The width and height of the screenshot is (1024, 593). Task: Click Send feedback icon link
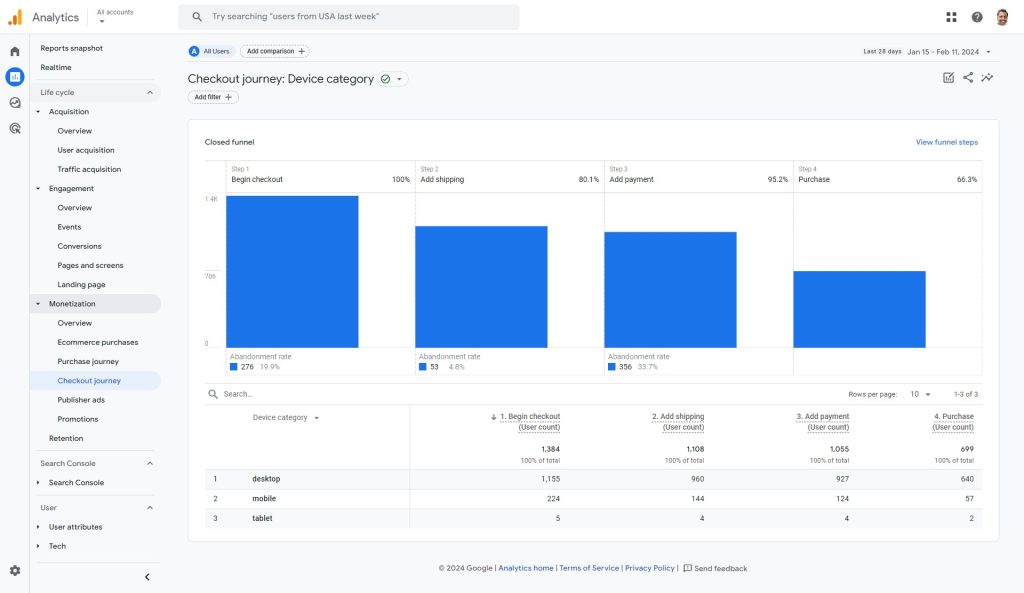(x=715, y=568)
